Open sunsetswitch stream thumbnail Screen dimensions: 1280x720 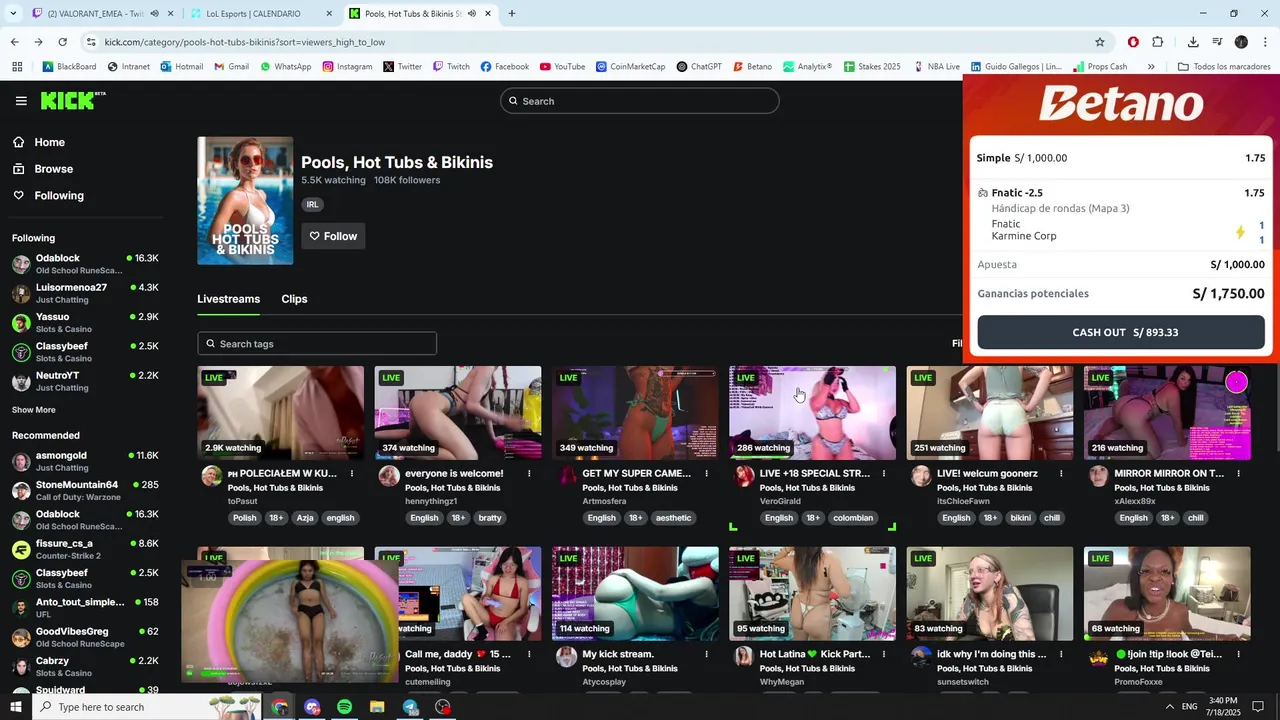point(990,593)
